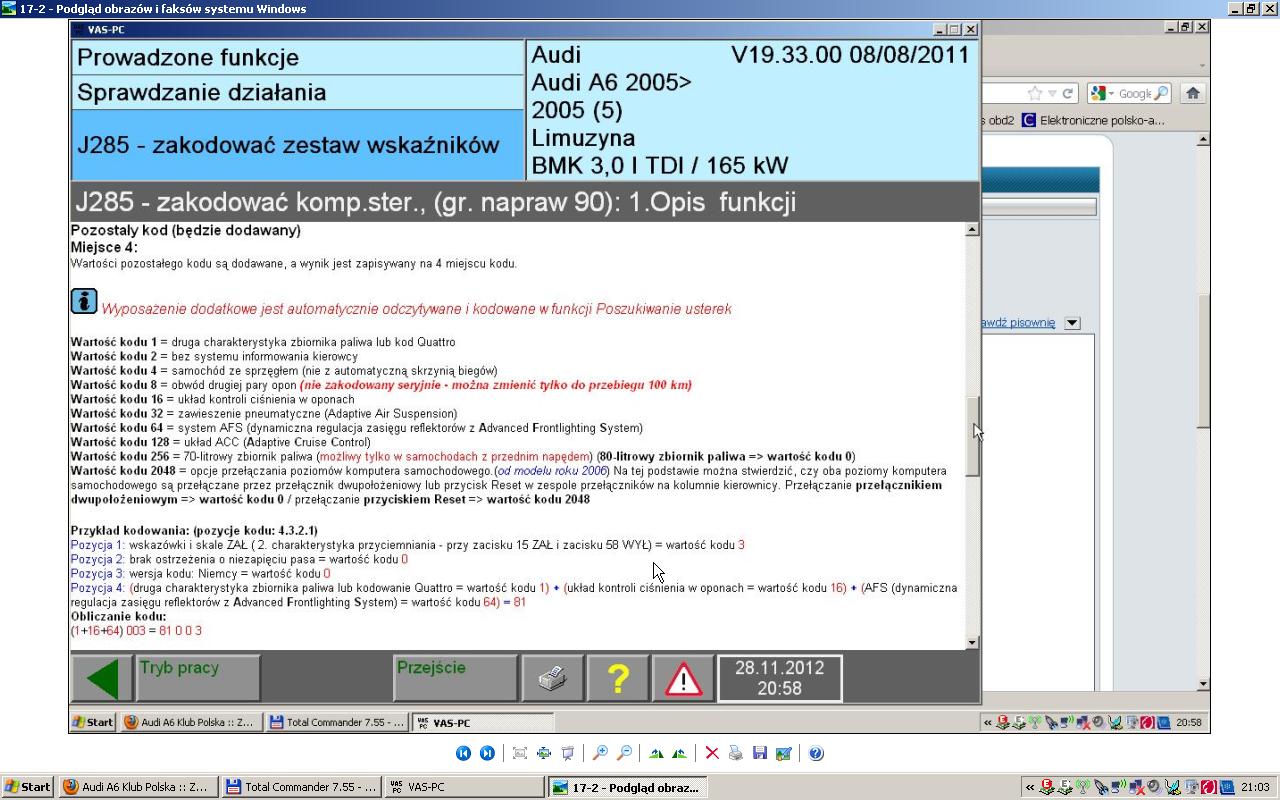Select Audi A6 Klub Polska on inner taskbar
This screenshot has width=1280, height=800.
(x=190, y=722)
